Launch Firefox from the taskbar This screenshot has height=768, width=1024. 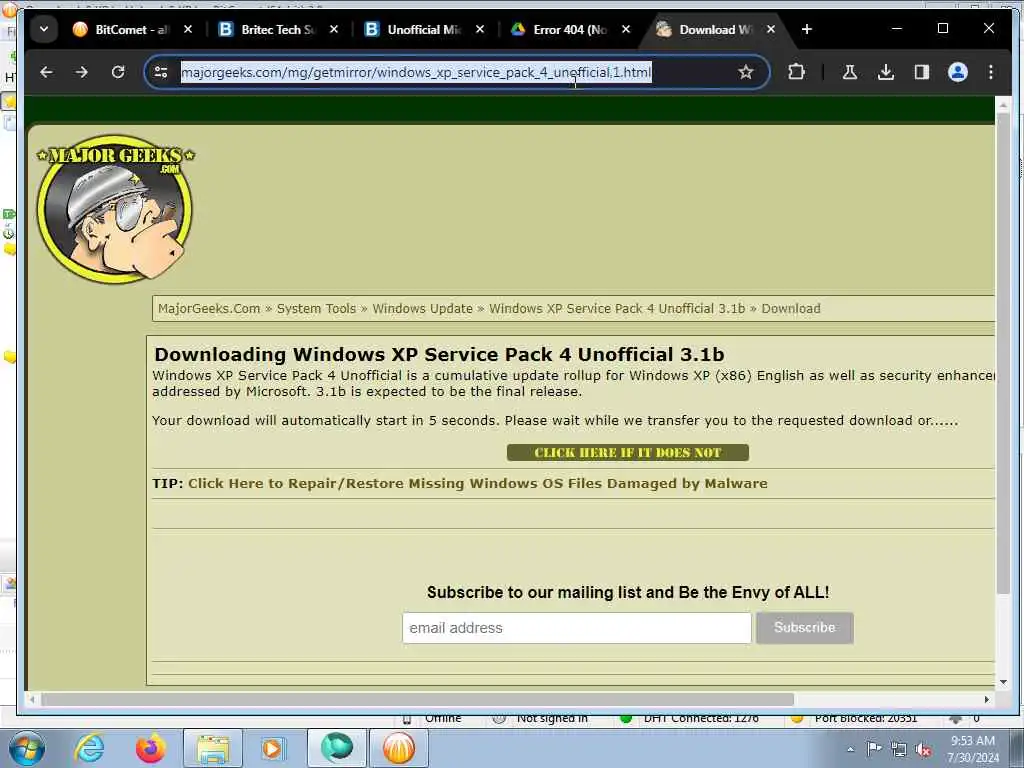(x=150, y=748)
